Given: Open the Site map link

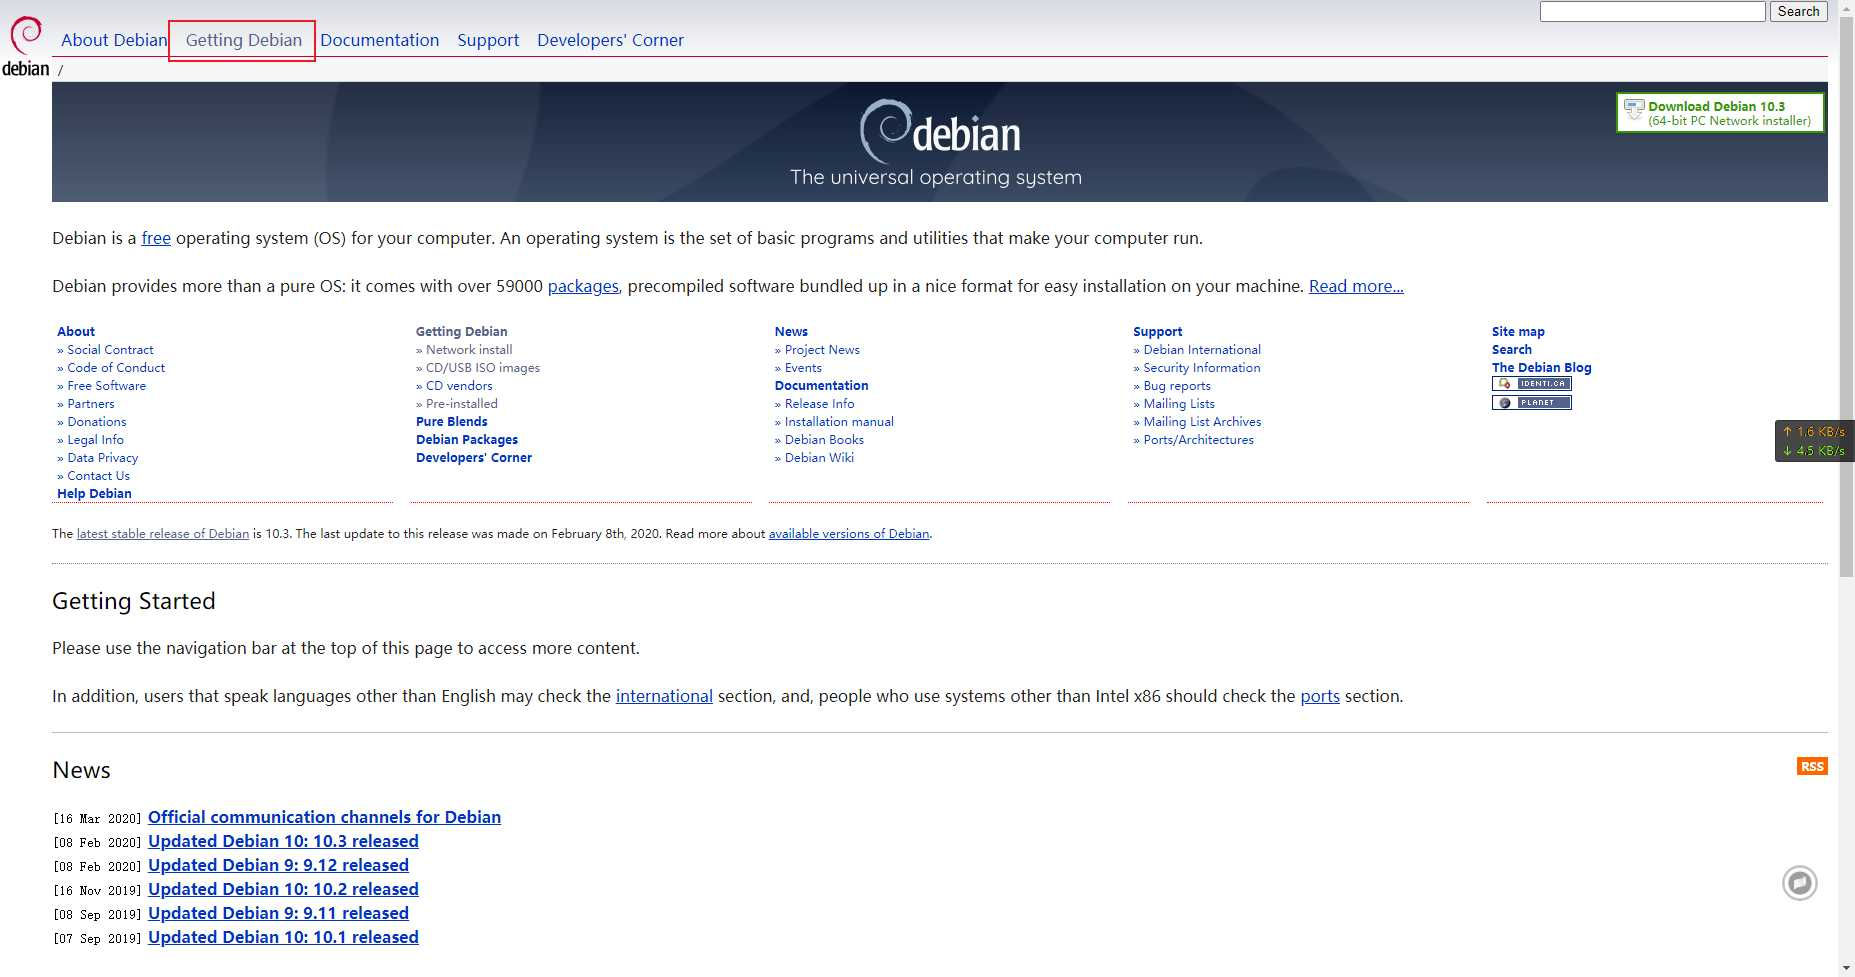Looking at the screenshot, I should point(1518,332).
